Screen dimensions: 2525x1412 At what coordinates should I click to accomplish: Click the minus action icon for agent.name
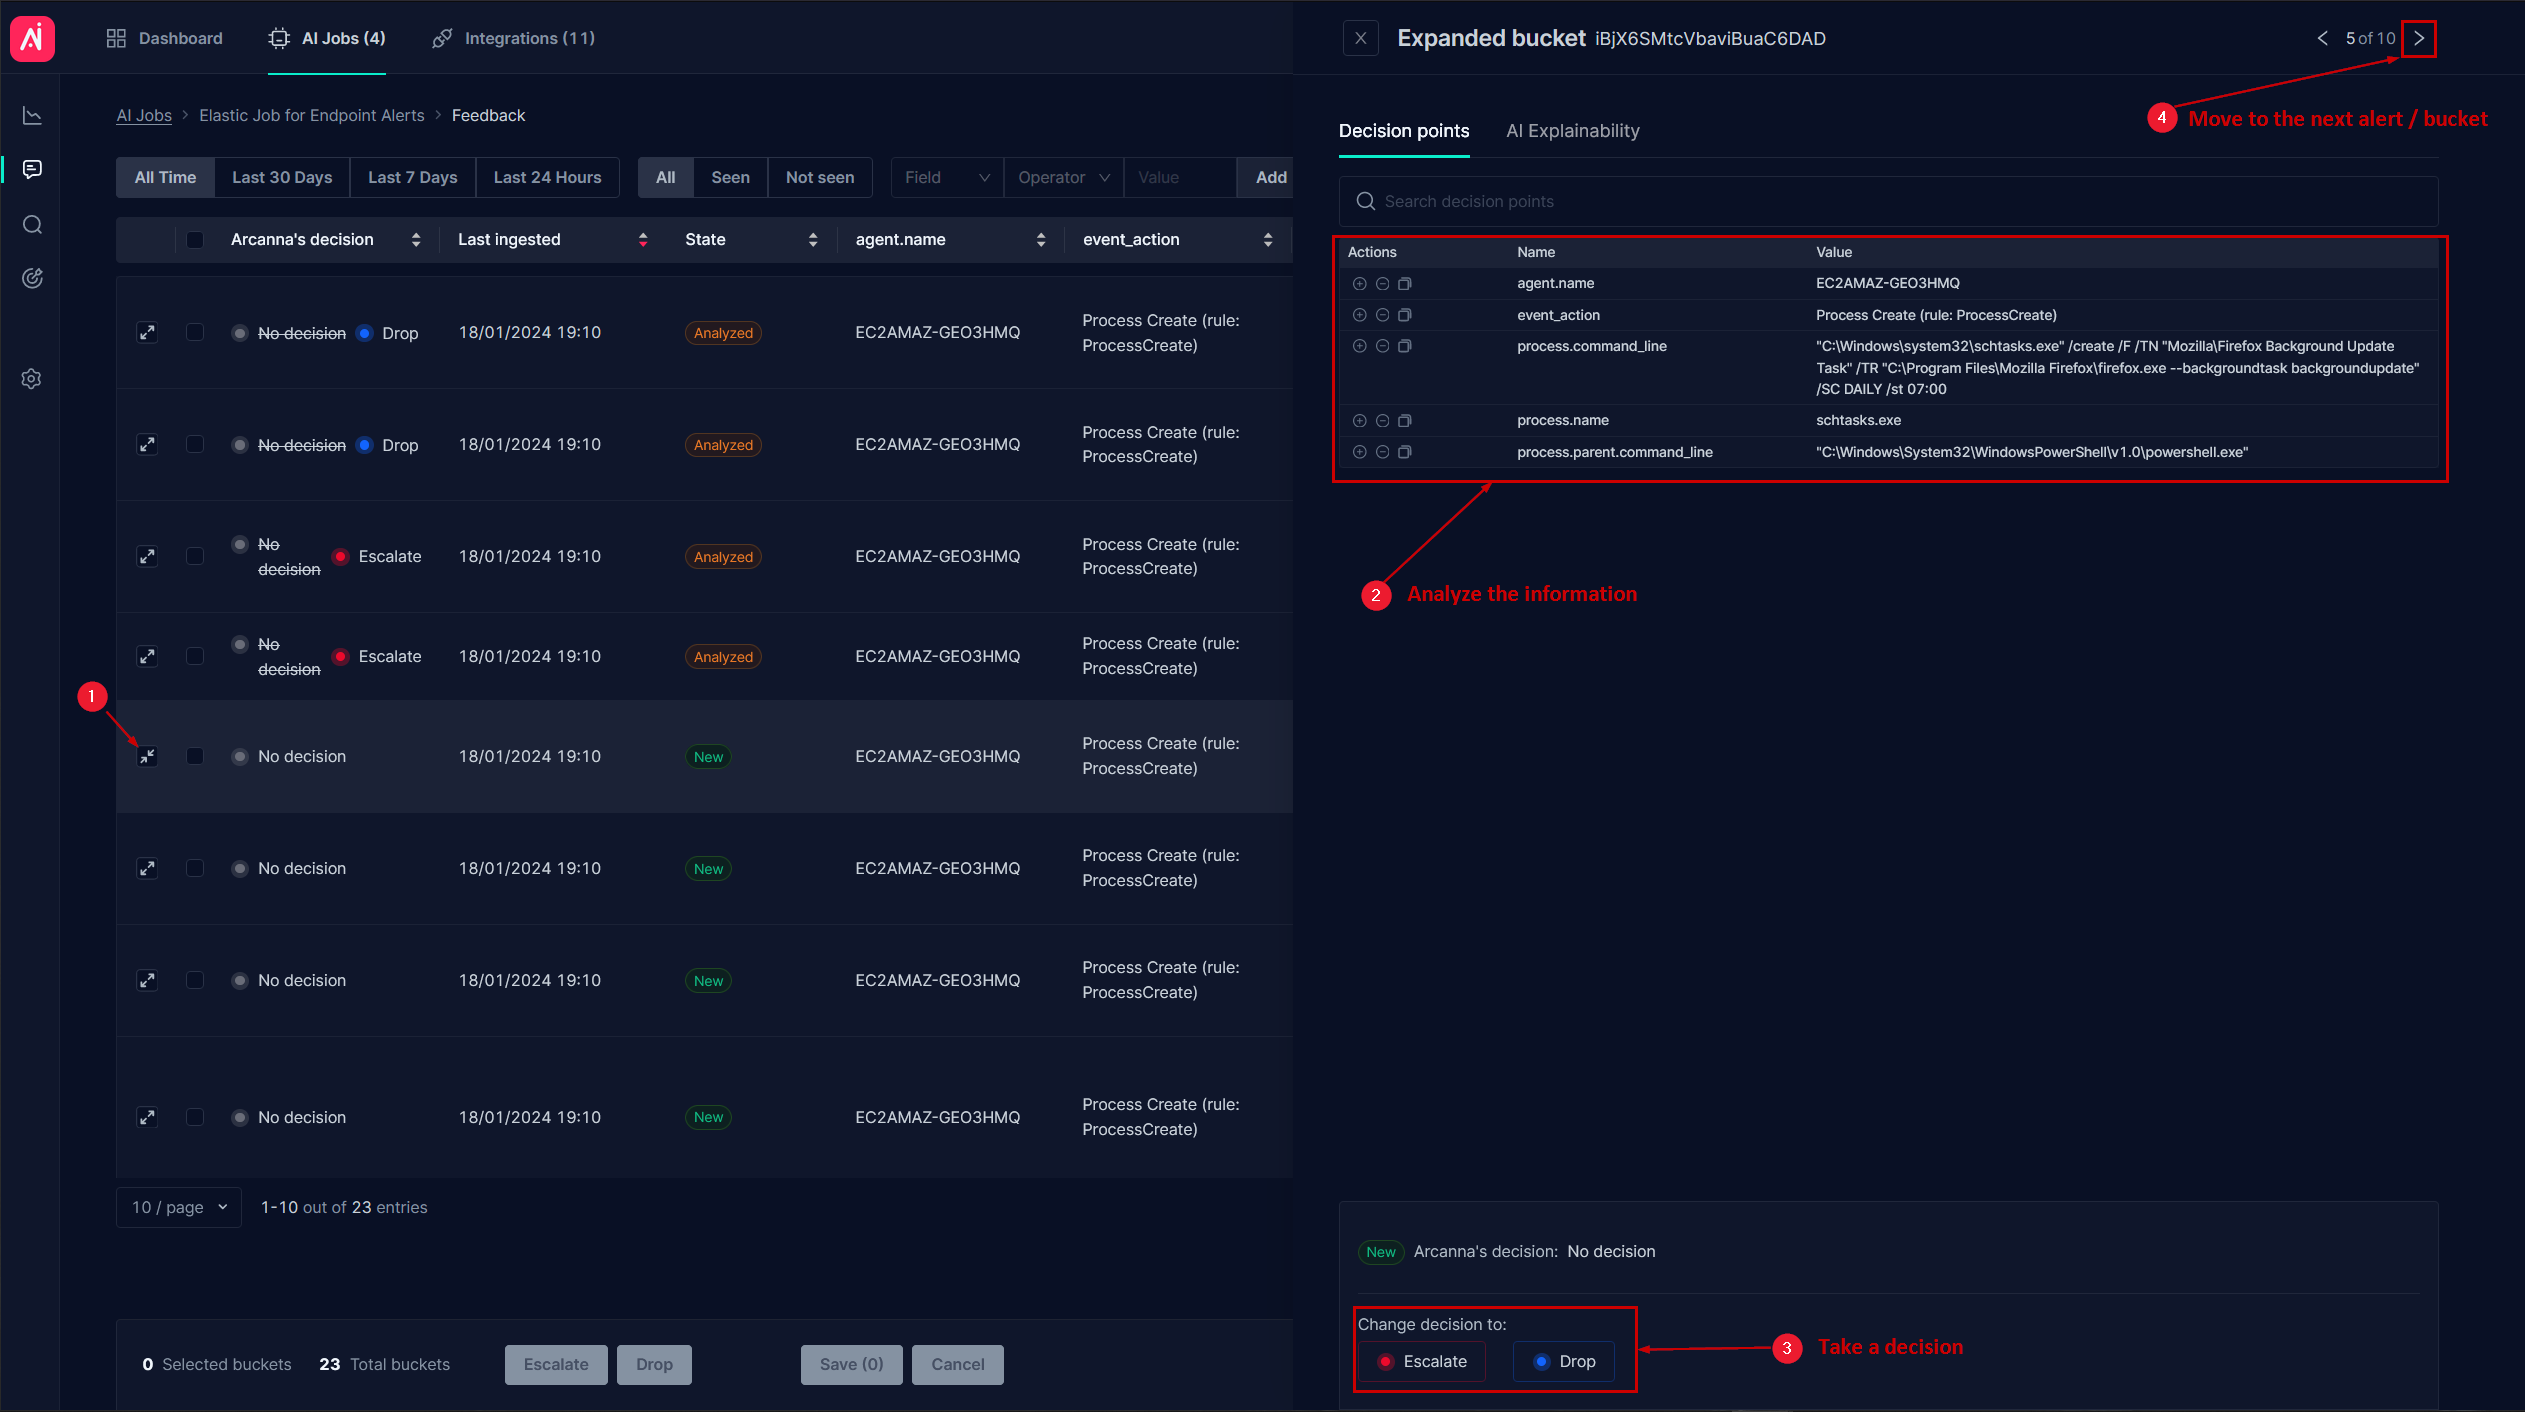point(1382,284)
